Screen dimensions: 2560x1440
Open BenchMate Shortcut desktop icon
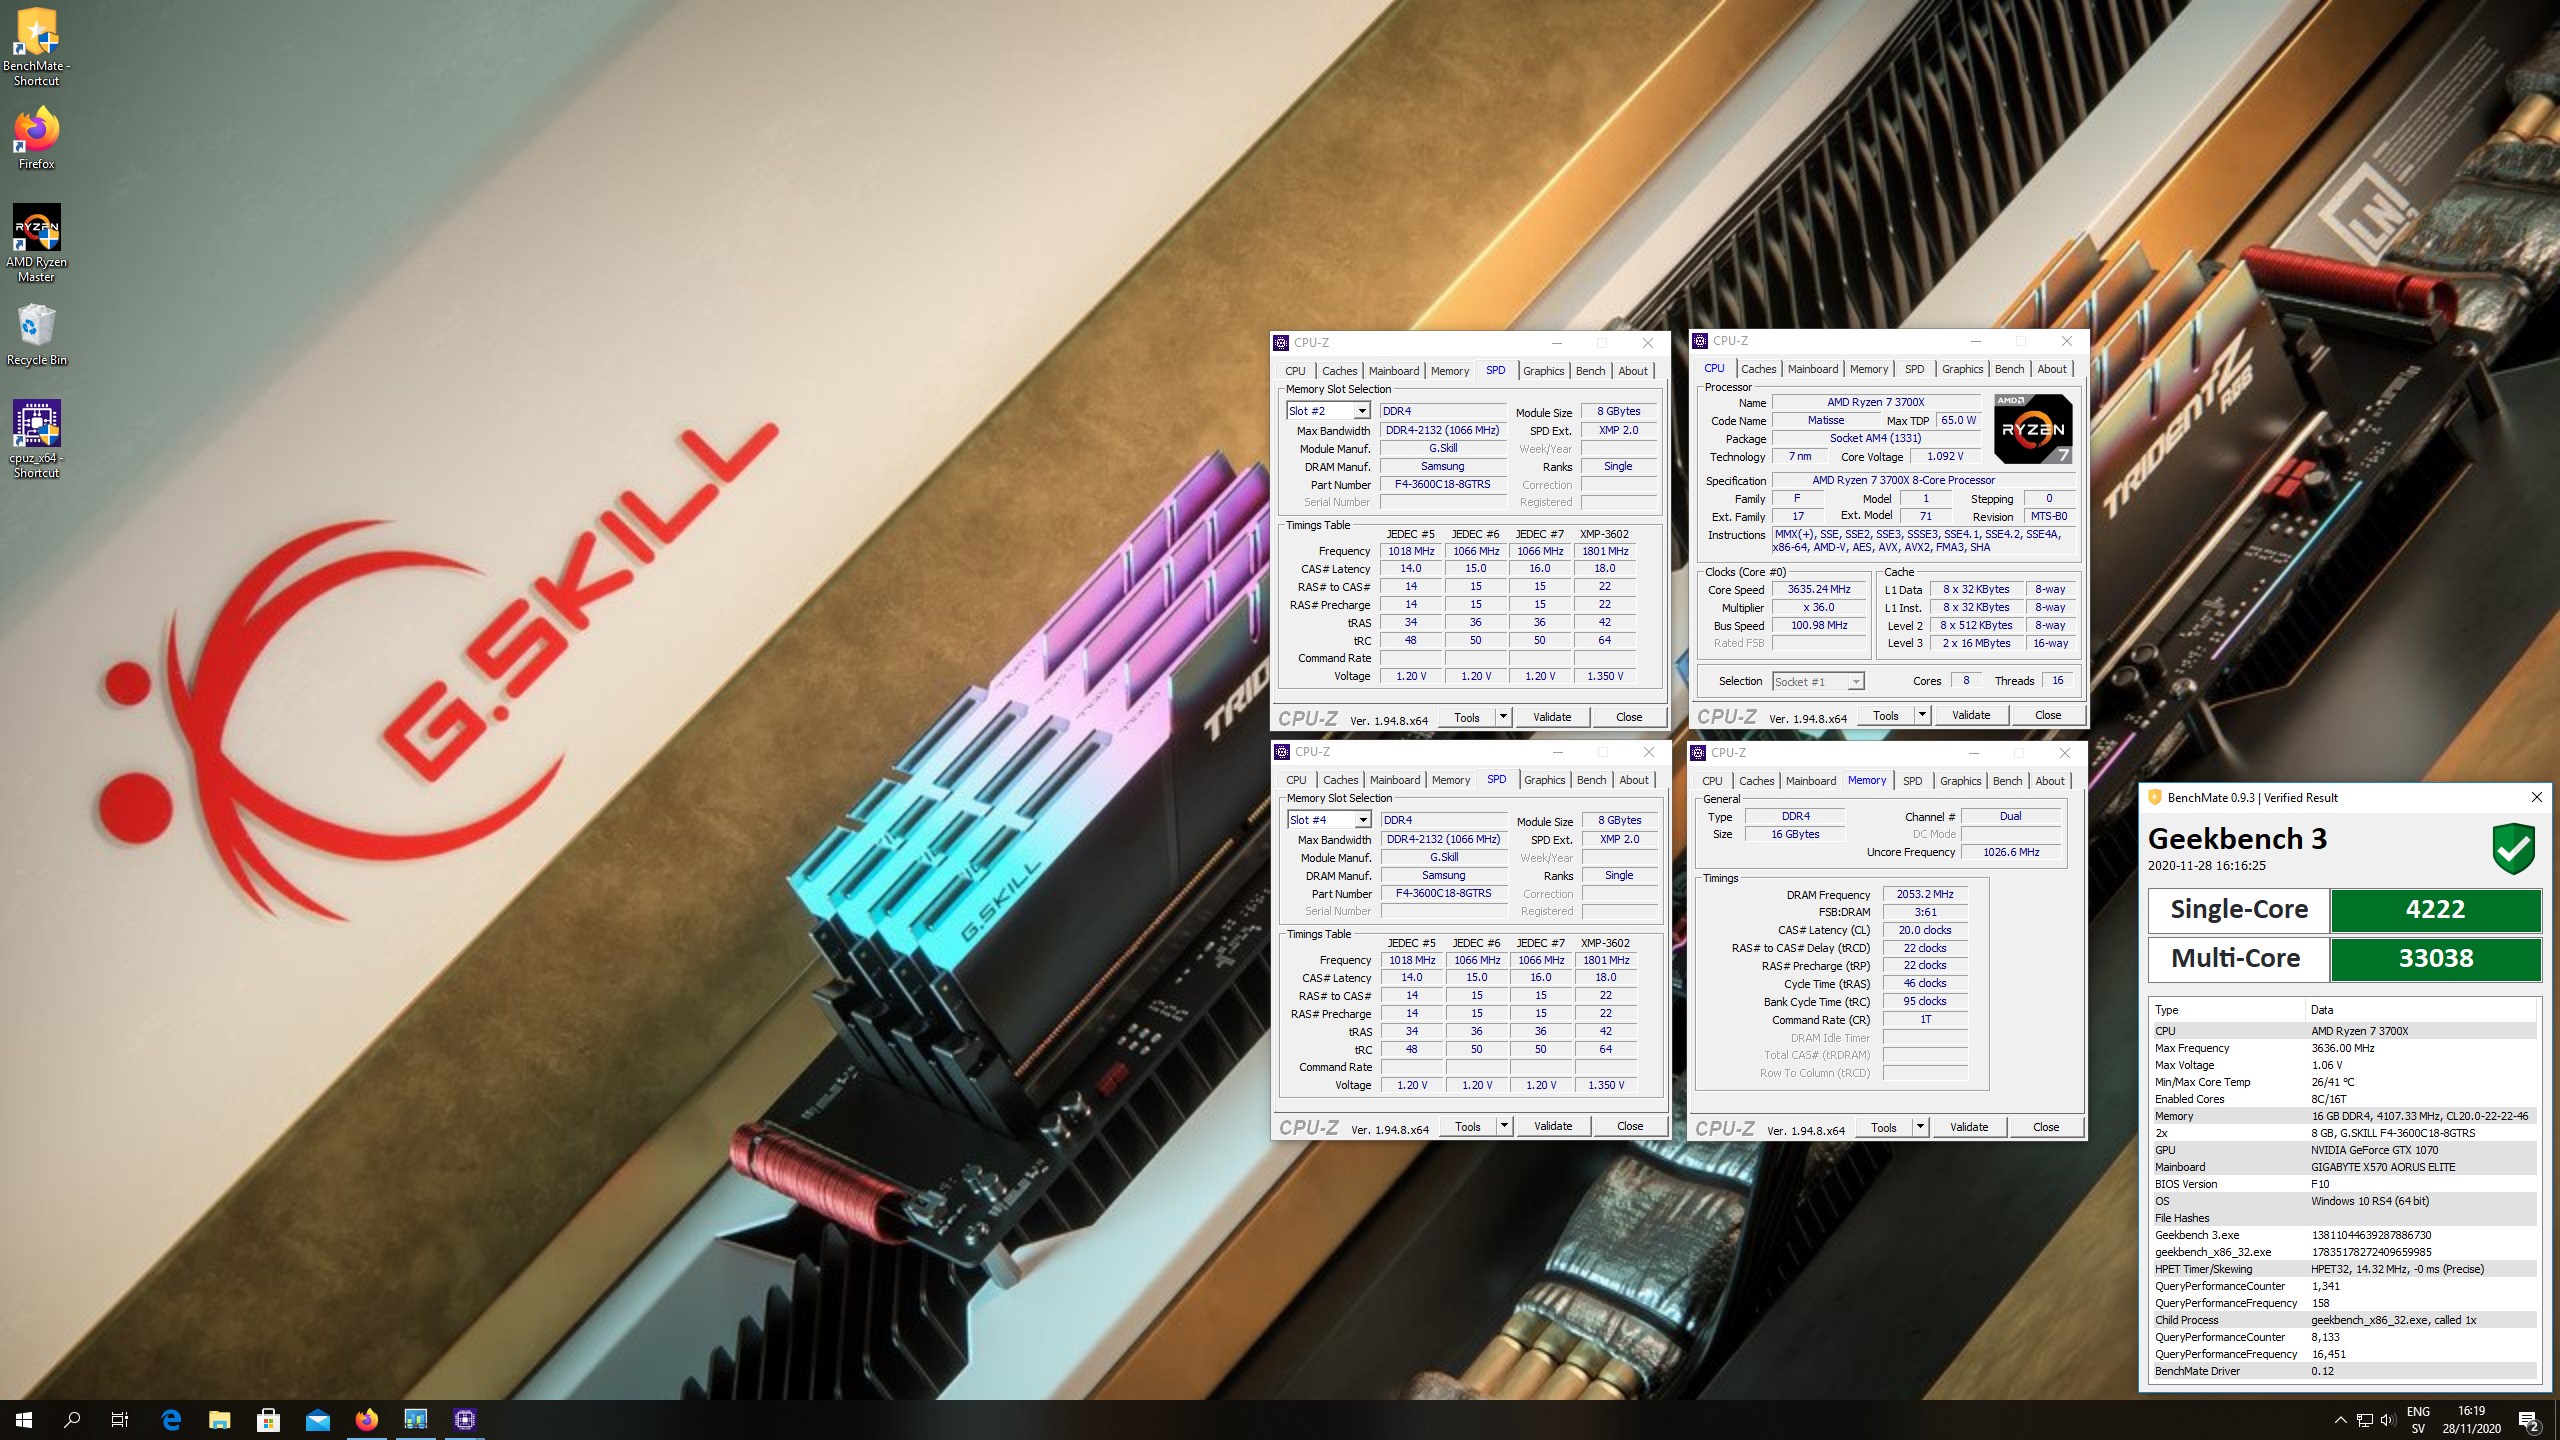pyautogui.click(x=37, y=47)
